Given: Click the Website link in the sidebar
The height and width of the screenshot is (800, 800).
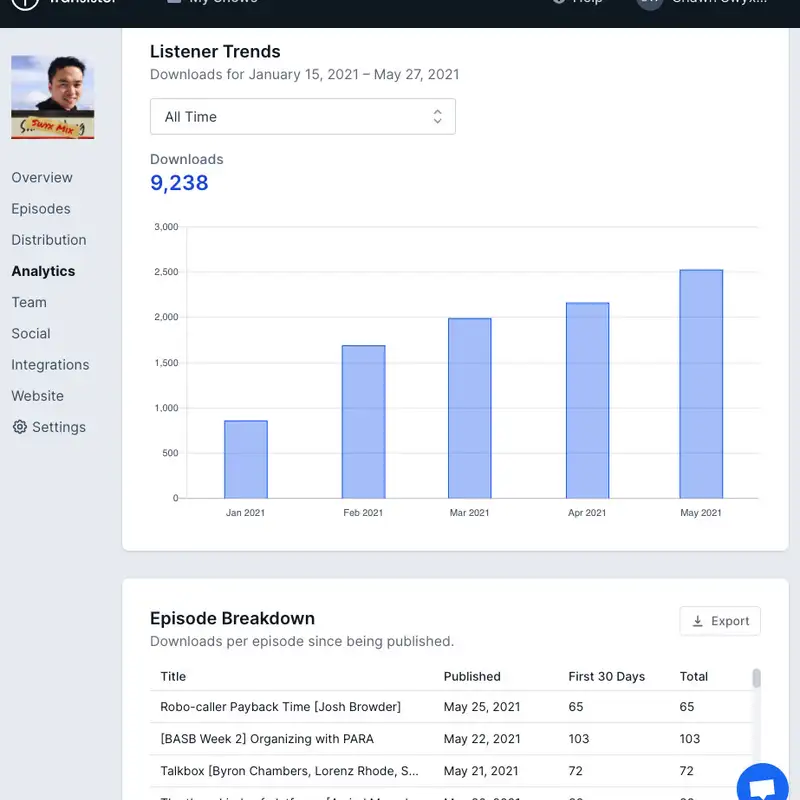Looking at the screenshot, I should pos(38,396).
